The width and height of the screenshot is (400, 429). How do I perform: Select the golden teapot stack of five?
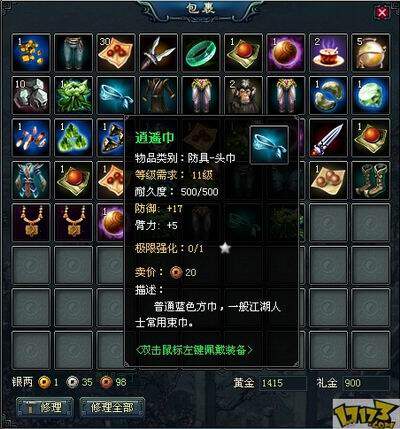tap(371, 53)
